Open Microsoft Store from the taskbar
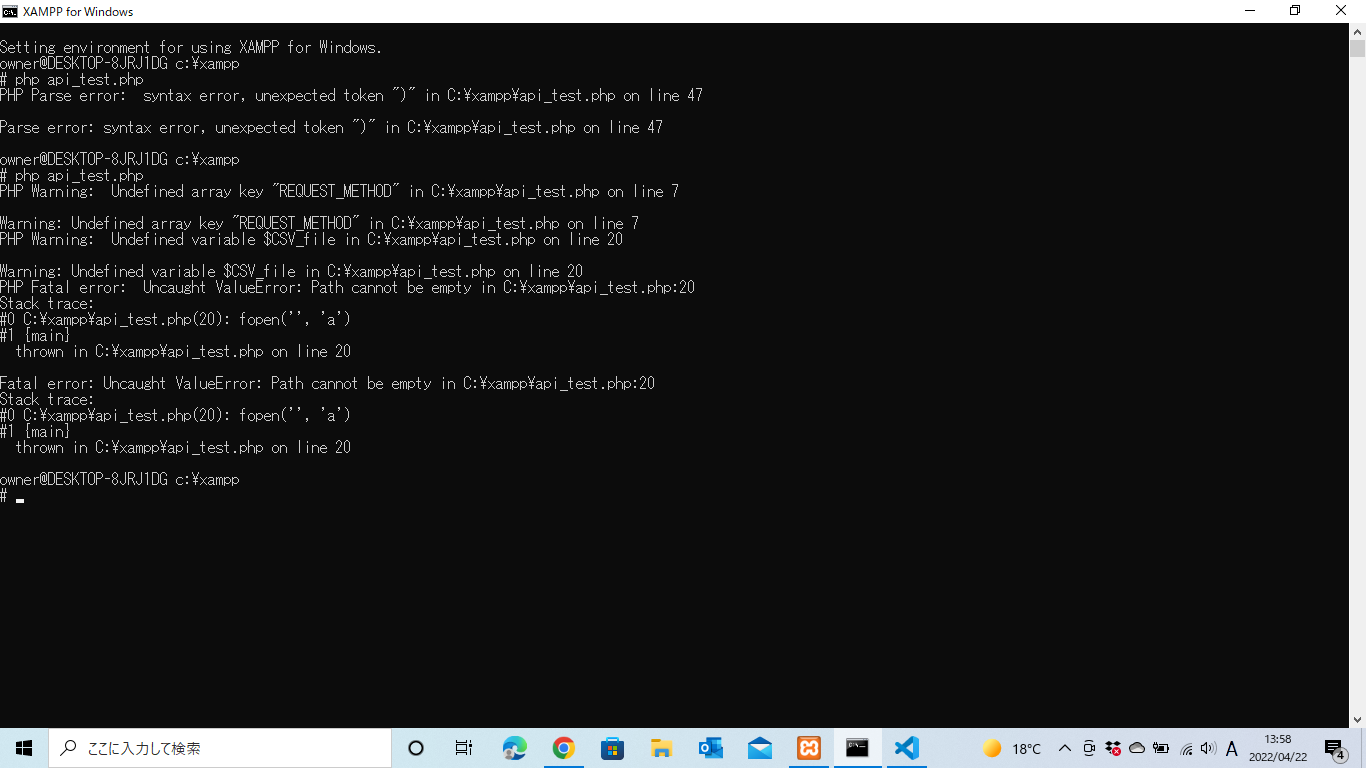This screenshot has width=1366, height=768. click(612, 748)
